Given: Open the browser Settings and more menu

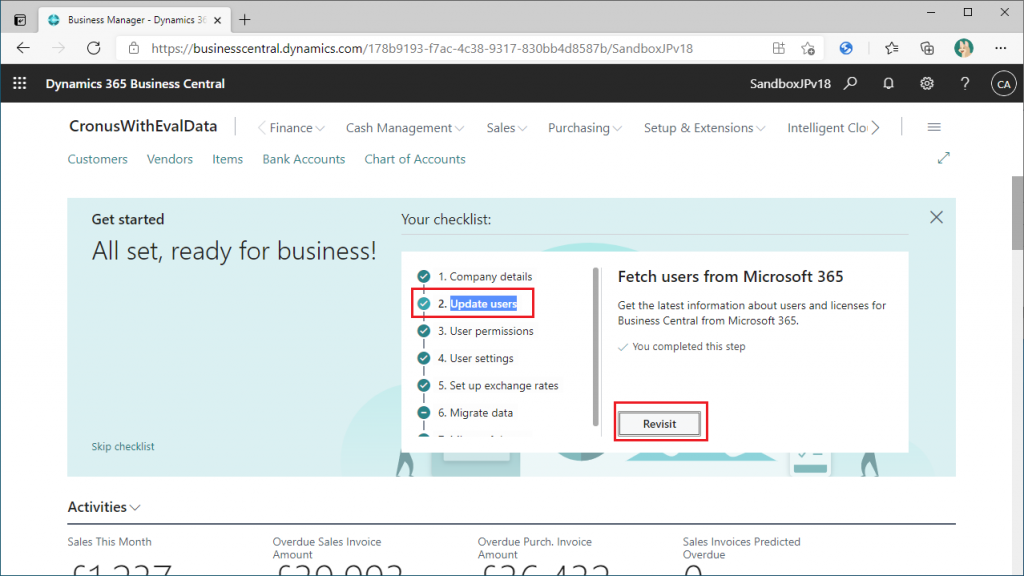Looking at the screenshot, I should (x=1000, y=48).
